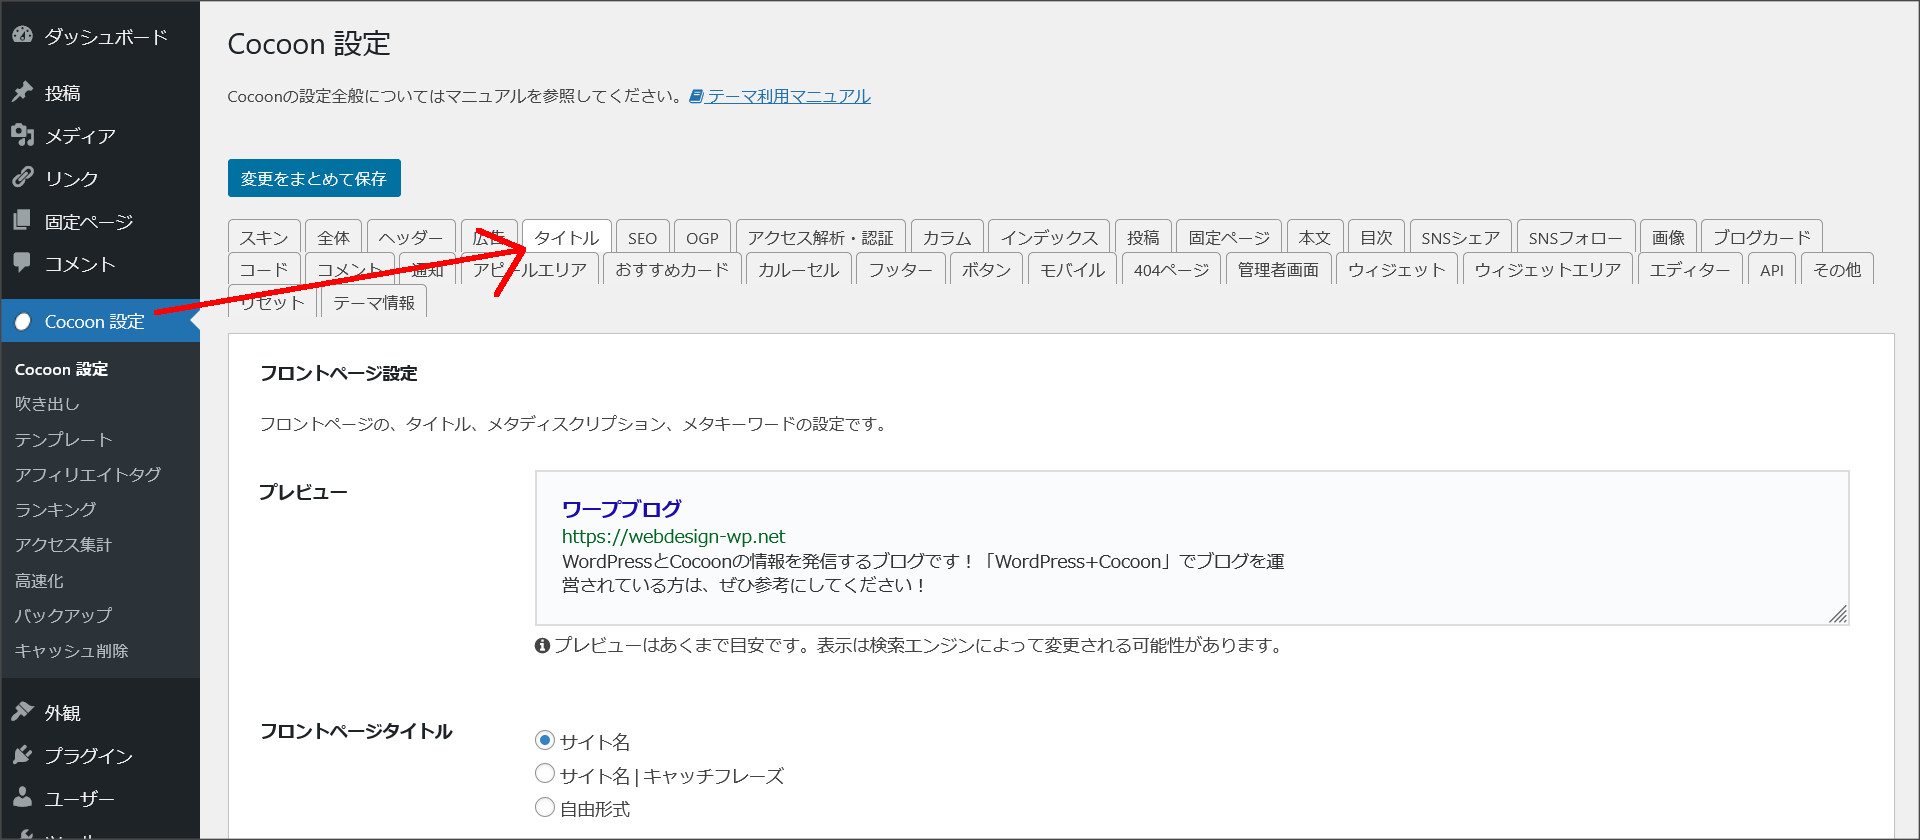
Task: Open アクセス集計 submenu item
Action: click(x=63, y=544)
